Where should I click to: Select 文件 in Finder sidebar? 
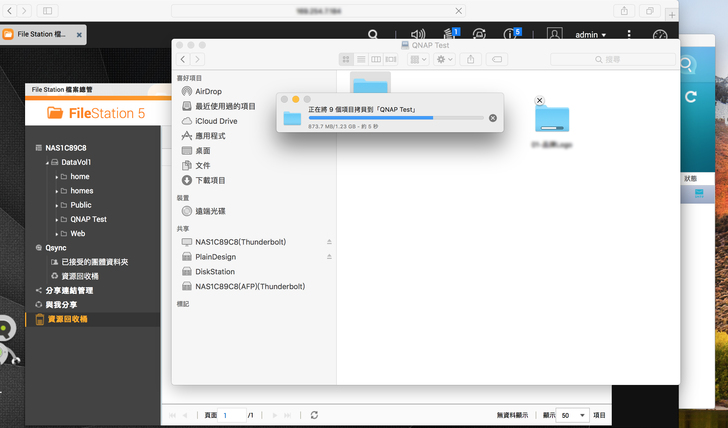click(202, 166)
